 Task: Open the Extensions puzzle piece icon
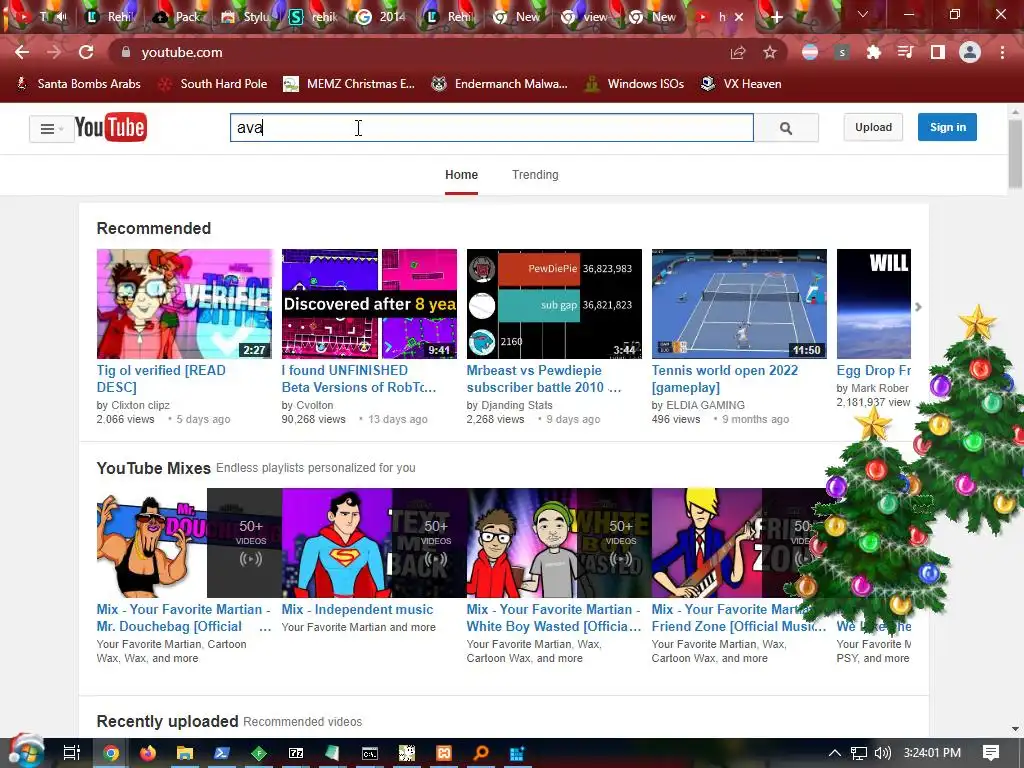click(873, 52)
